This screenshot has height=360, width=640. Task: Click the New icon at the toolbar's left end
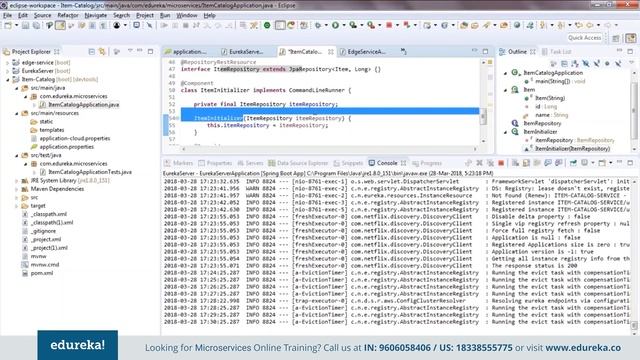point(8,25)
